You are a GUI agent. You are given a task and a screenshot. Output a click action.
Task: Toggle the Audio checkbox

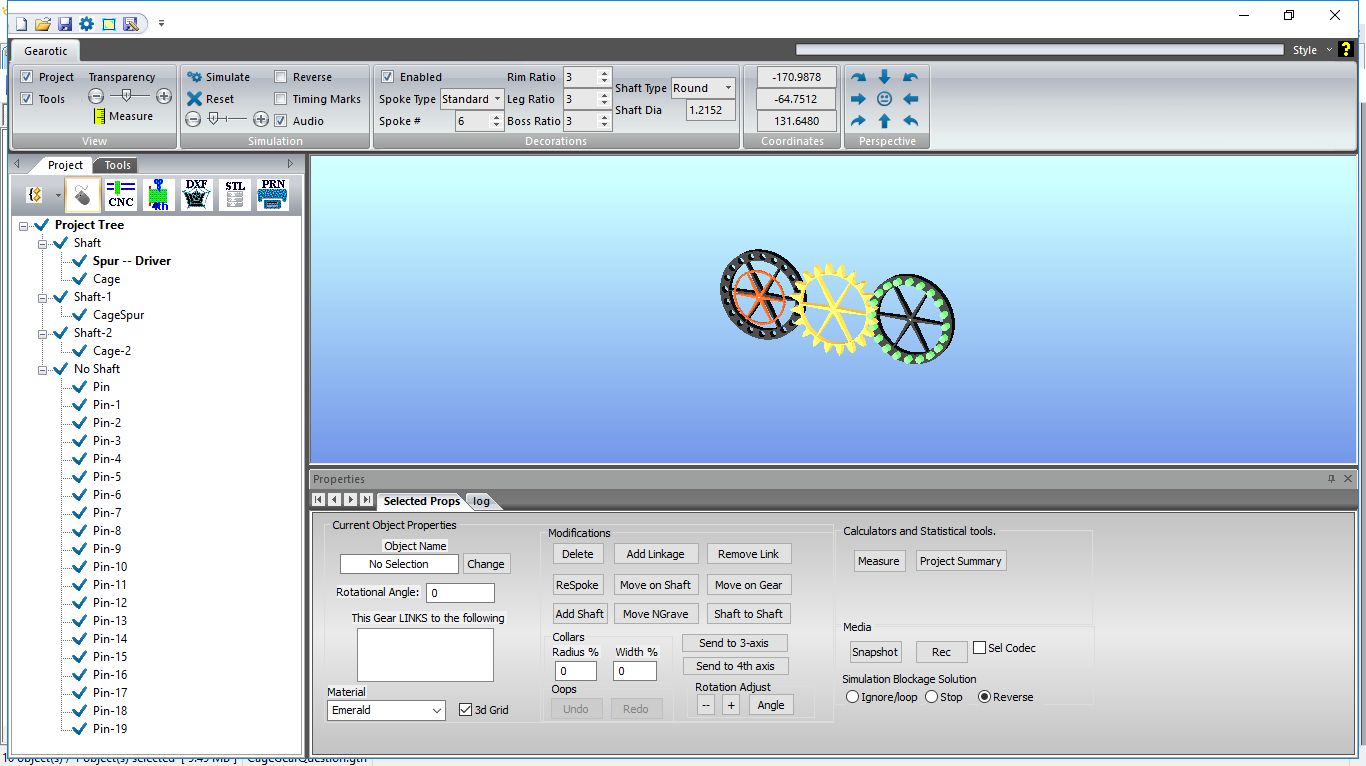pyautogui.click(x=281, y=121)
